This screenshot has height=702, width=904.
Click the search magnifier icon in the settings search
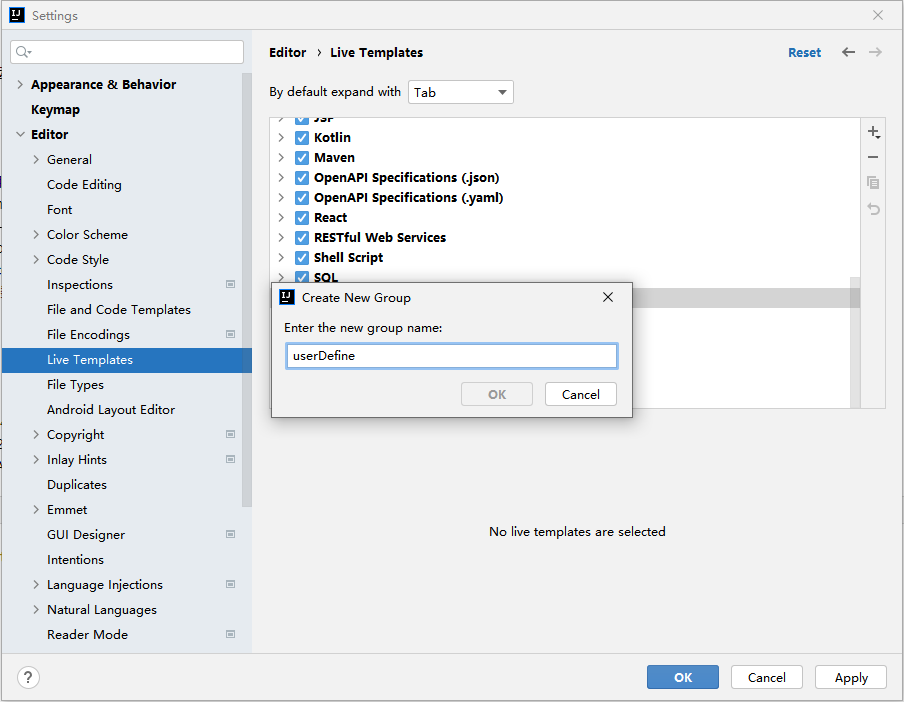tap(23, 52)
